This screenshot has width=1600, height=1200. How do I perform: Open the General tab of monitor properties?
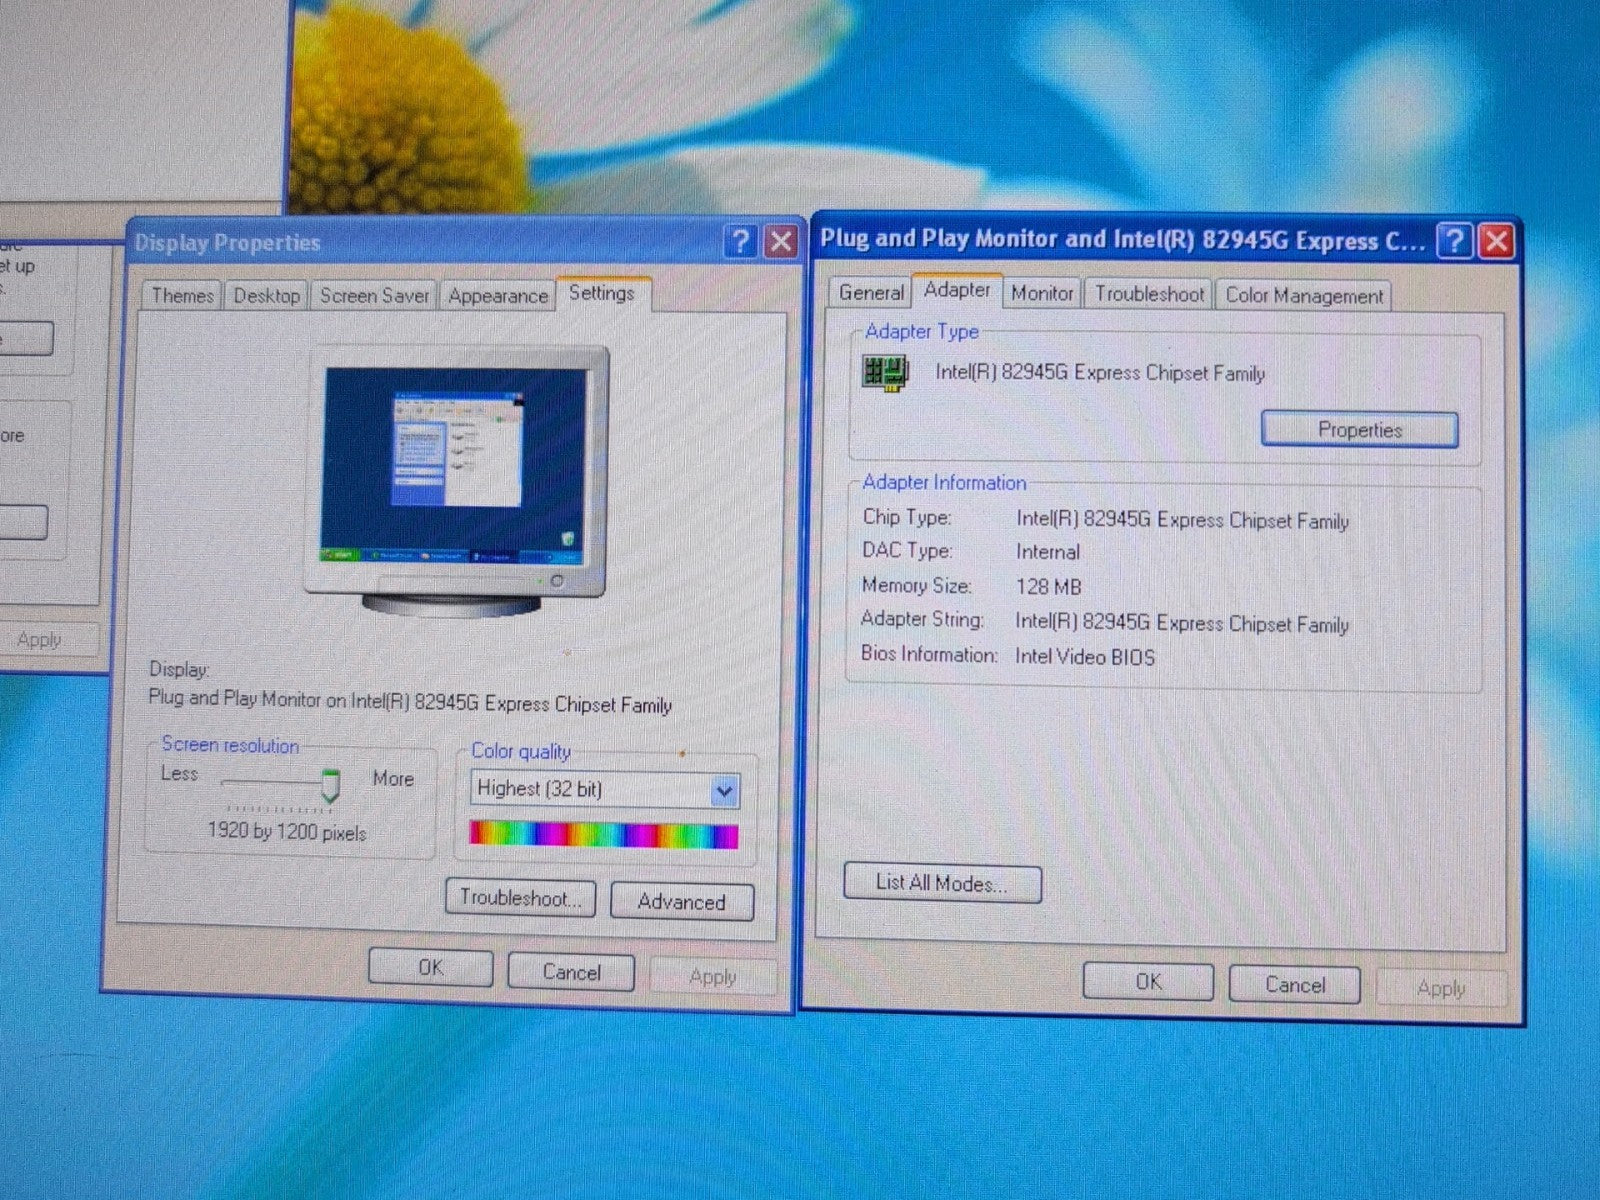pyautogui.click(x=871, y=293)
